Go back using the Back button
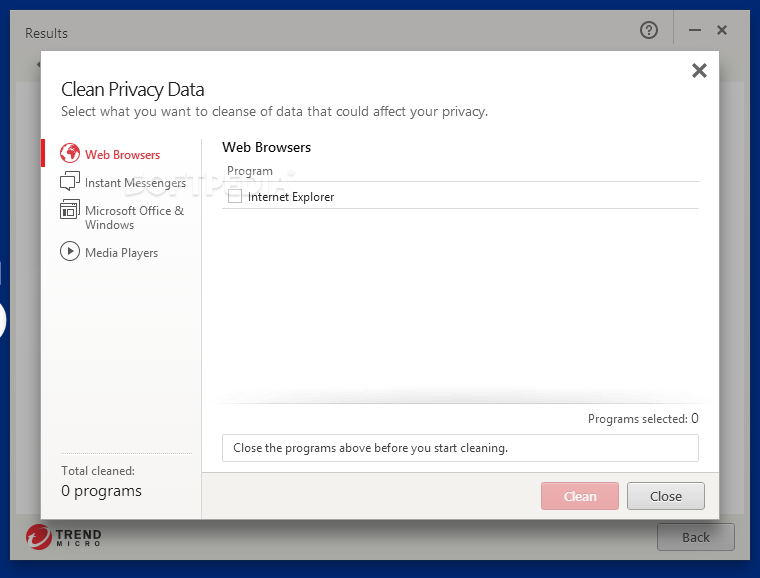Screen dimensions: 760x578 (695, 537)
